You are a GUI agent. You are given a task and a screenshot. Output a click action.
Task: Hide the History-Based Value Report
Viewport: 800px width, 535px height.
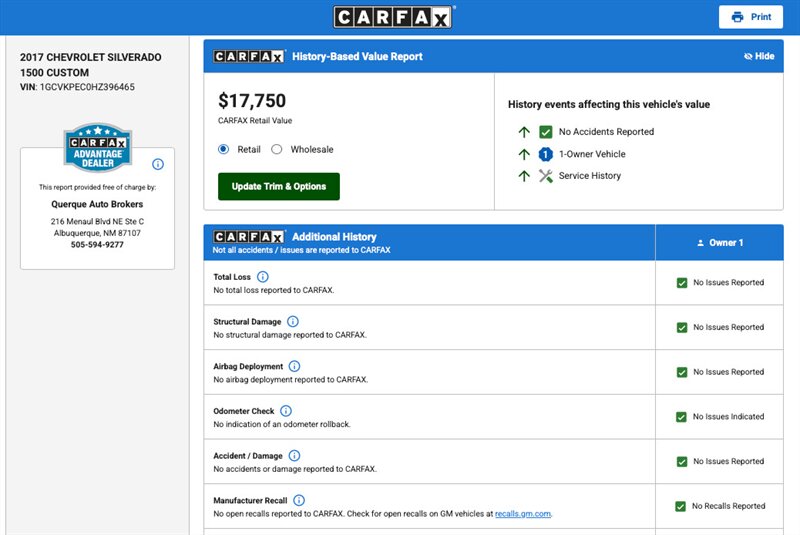759,57
